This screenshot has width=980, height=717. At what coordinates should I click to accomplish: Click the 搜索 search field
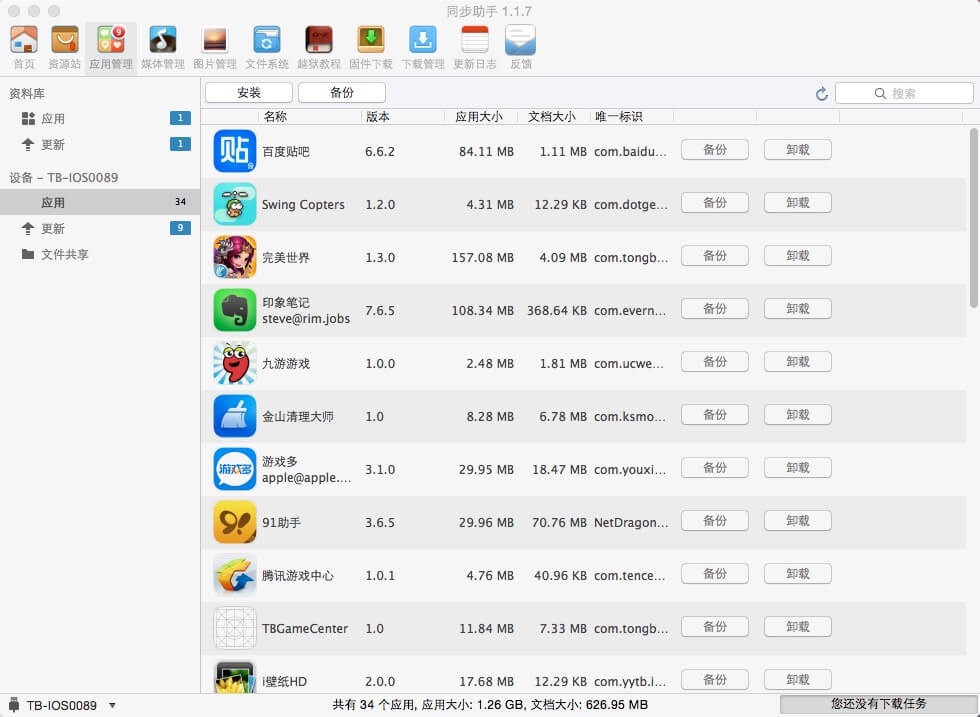[903, 93]
